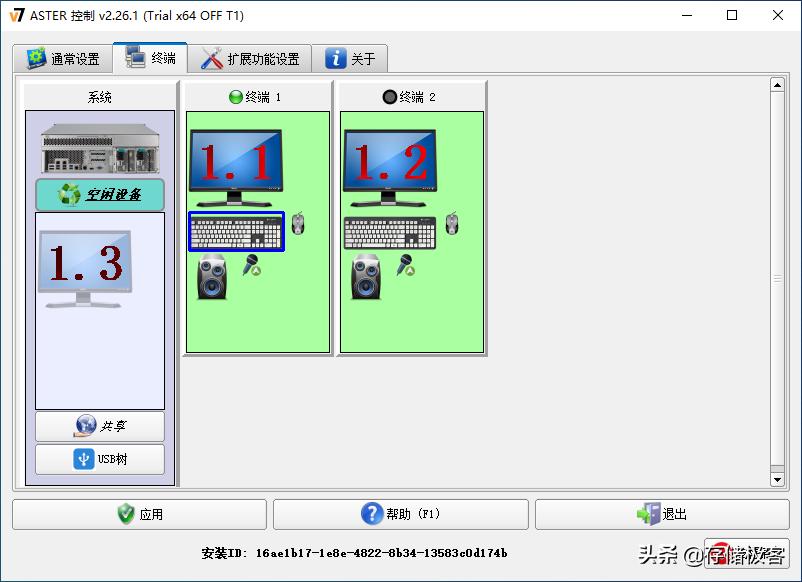Click the 应用 button to apply settings
802x582 pixels.
click(x=137, y=513)
